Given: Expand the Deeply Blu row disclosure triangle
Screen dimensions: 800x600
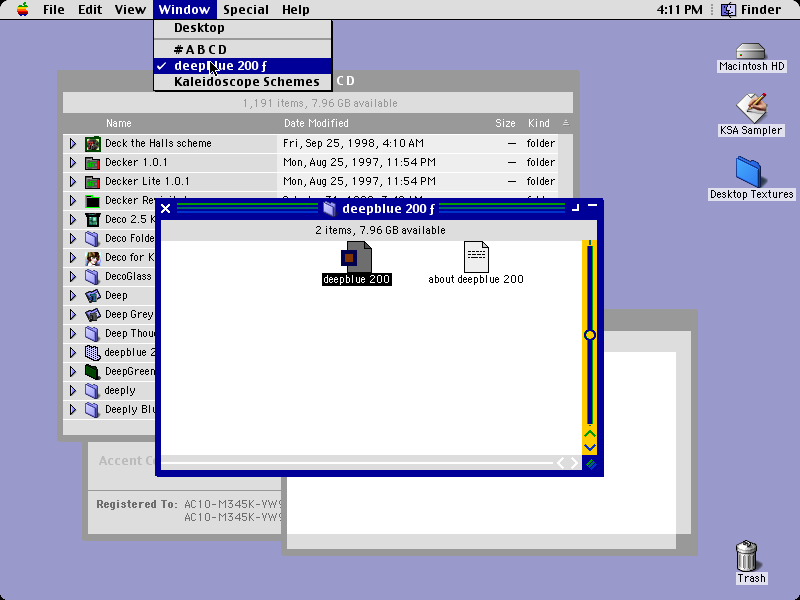Looking at the screenshot, I should 73,410.
